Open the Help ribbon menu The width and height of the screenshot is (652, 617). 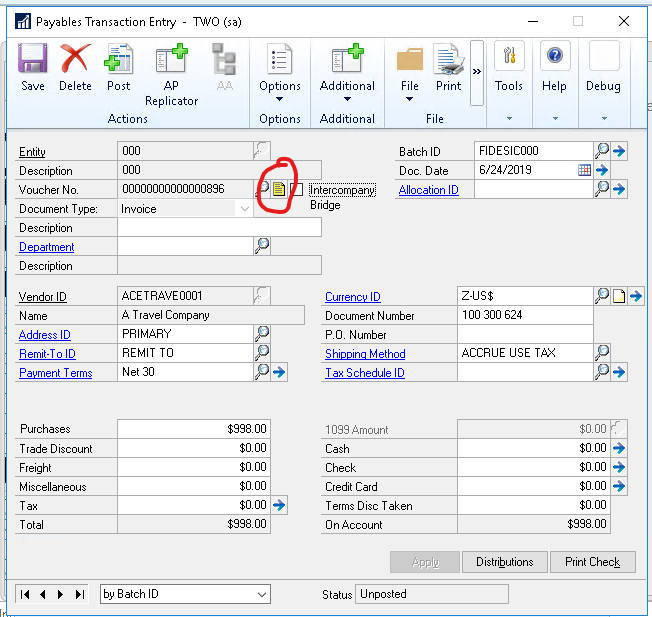point(555,67)
